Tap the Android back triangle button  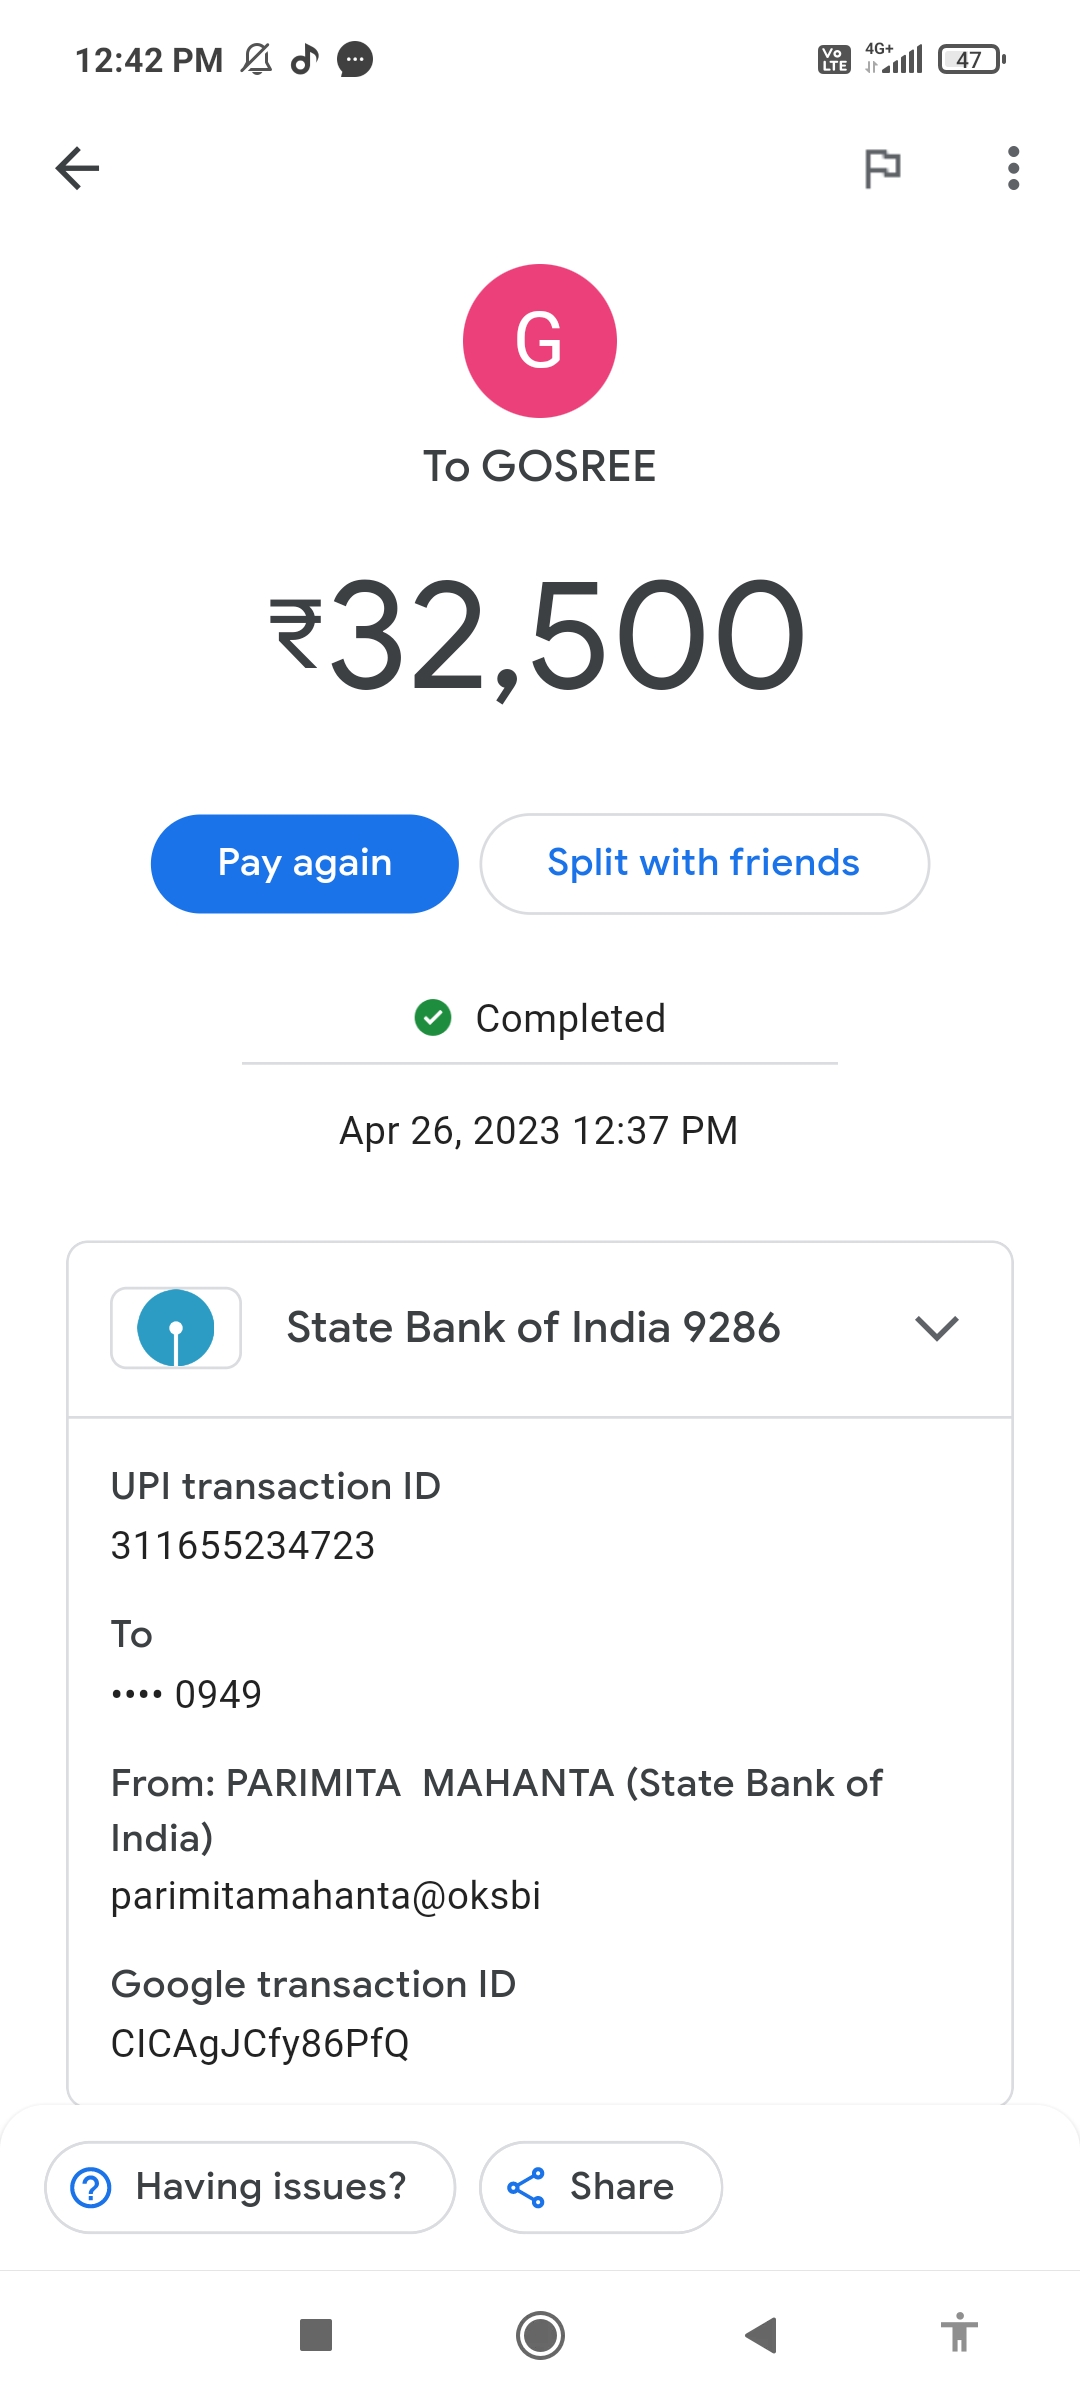761,2336
